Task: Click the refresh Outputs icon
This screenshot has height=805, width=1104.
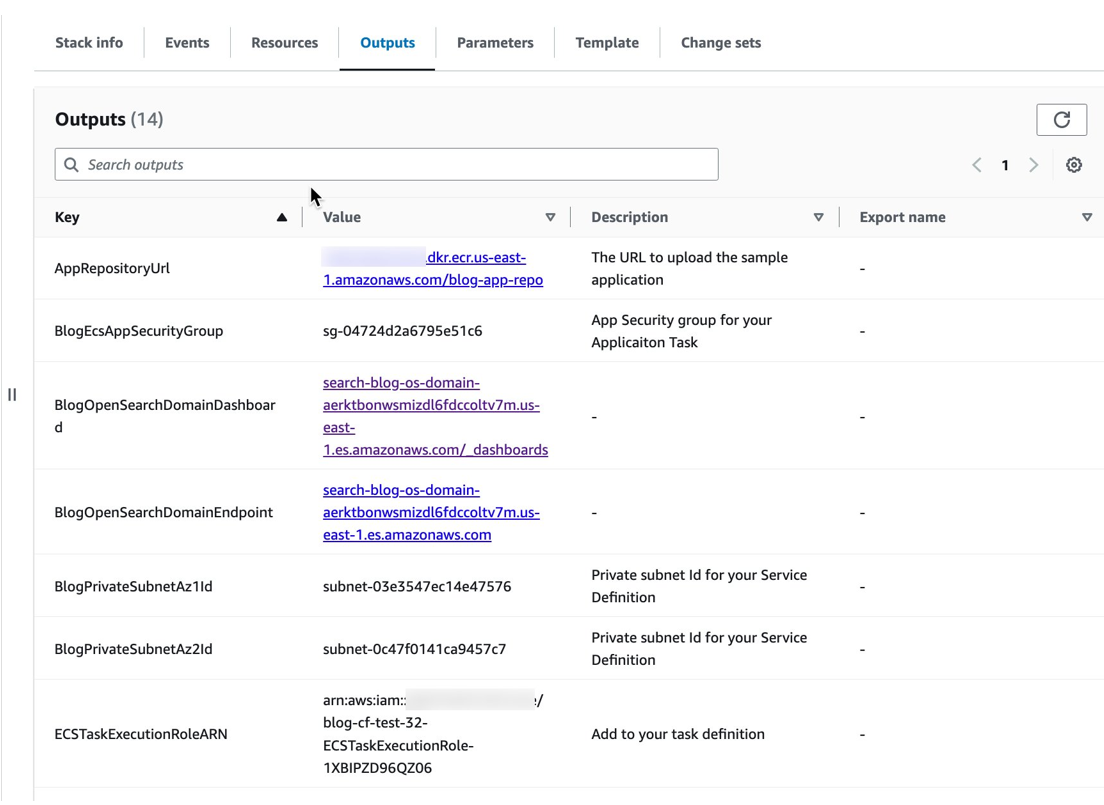Action: [x=1061, y=119]
